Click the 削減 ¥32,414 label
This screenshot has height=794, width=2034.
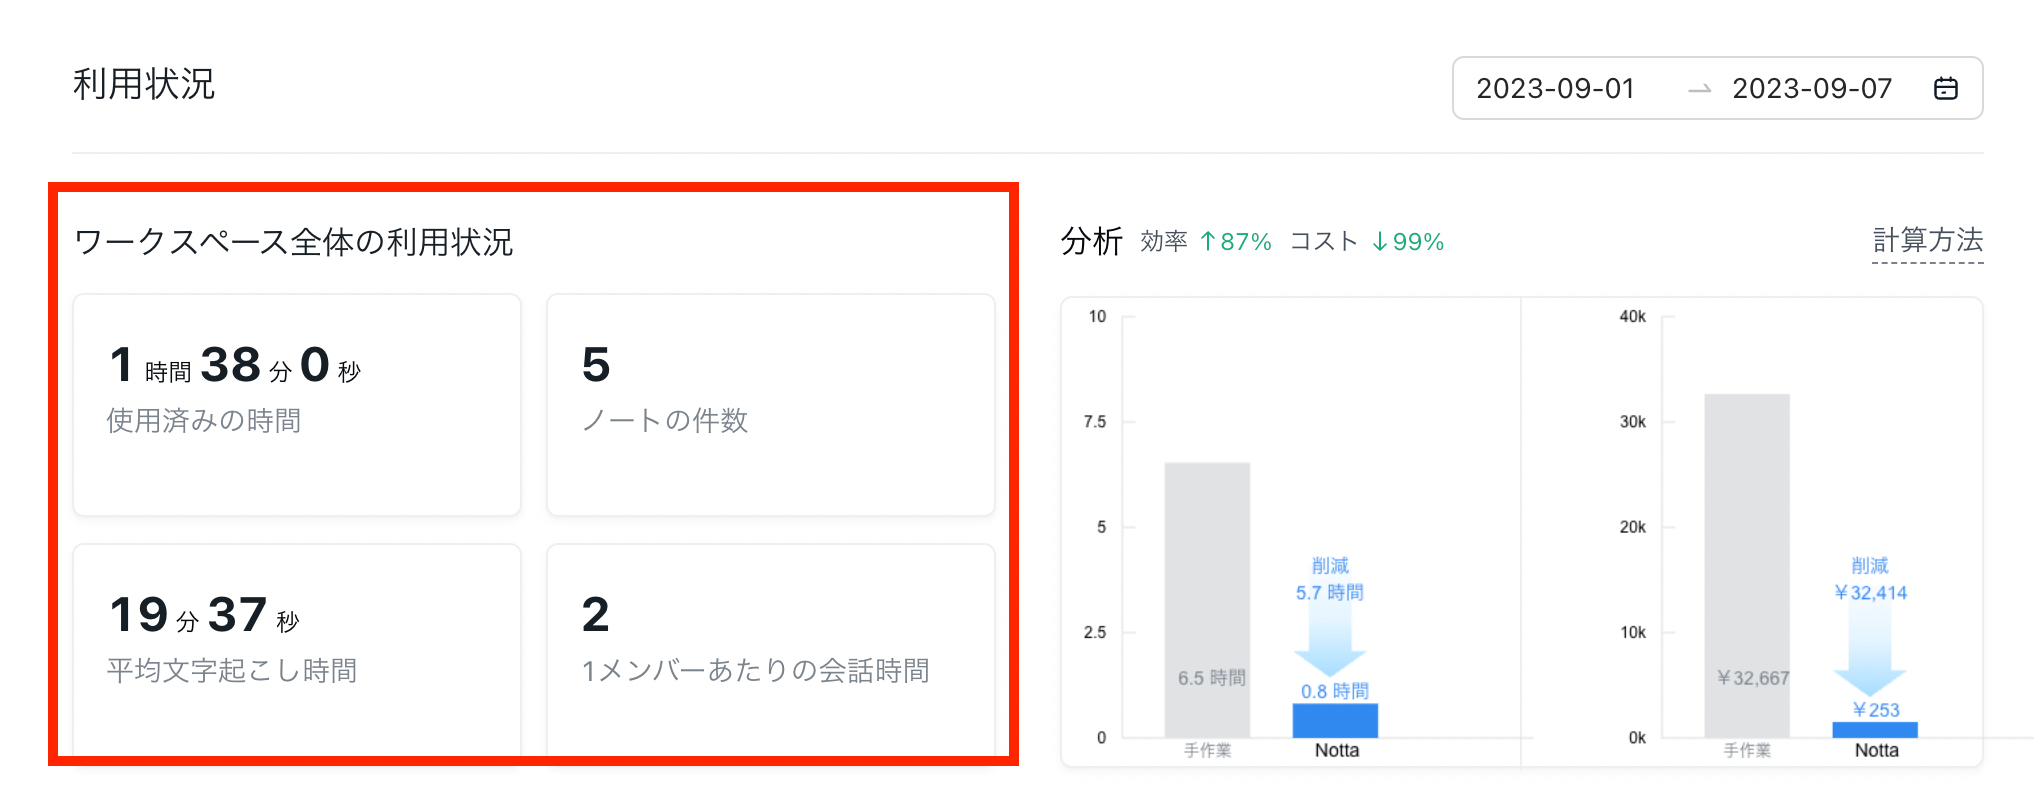[1870, 579]
